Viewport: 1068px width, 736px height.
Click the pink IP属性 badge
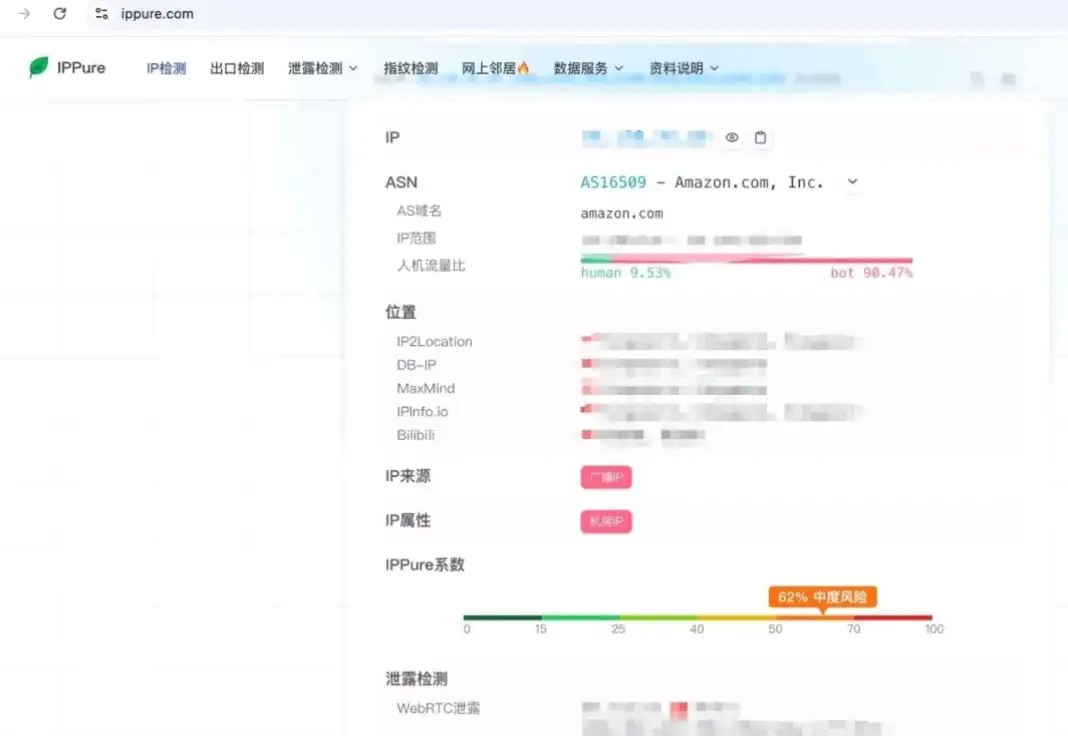point(606,522)
